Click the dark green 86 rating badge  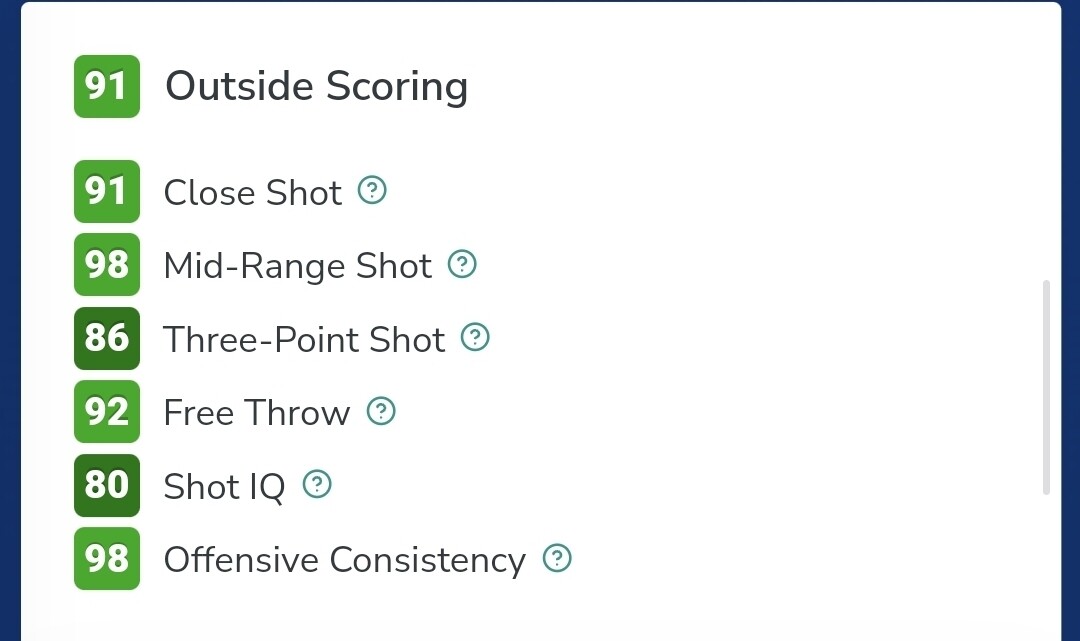point(107,338)
